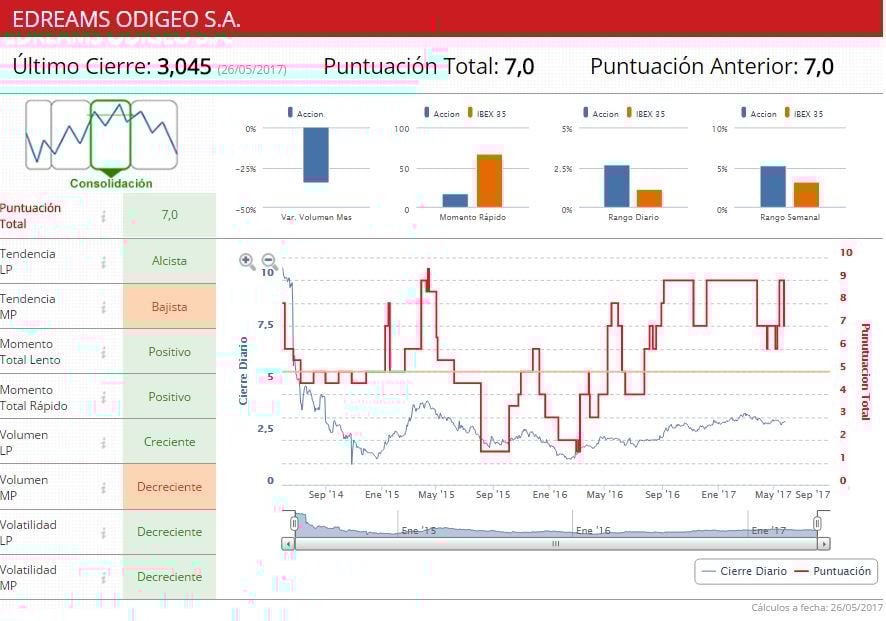Toggle Accion legend in Rango Semanal chart

759,114
